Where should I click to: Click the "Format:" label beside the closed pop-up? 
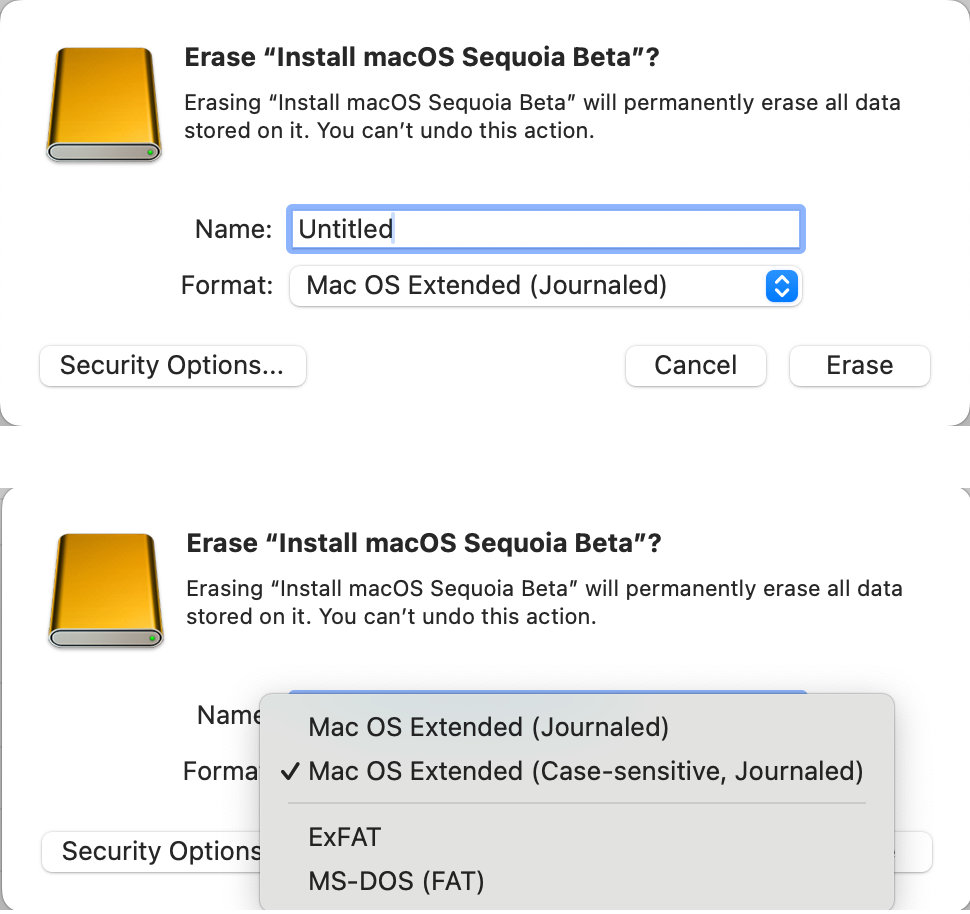tap(227, 286)
